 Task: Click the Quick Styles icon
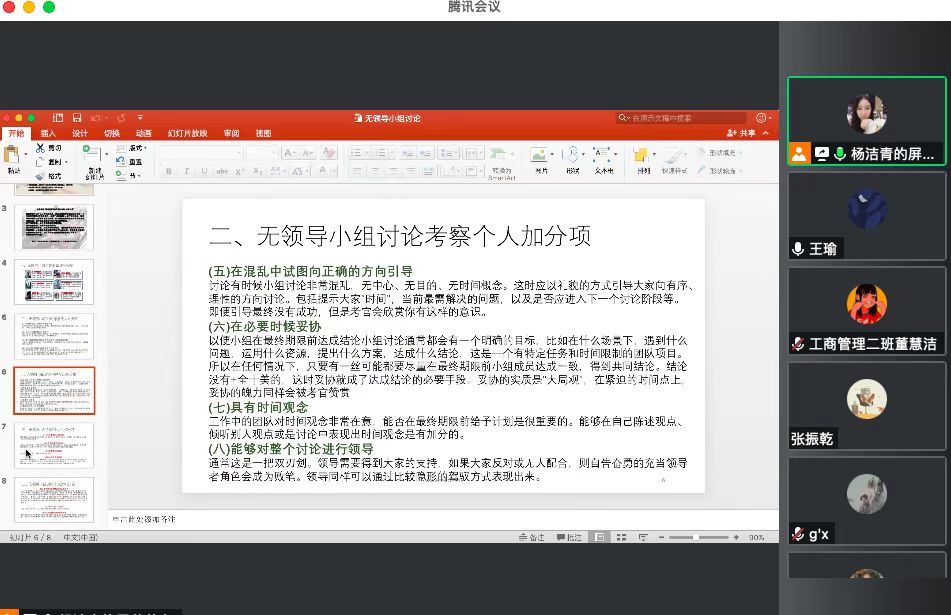673,155
